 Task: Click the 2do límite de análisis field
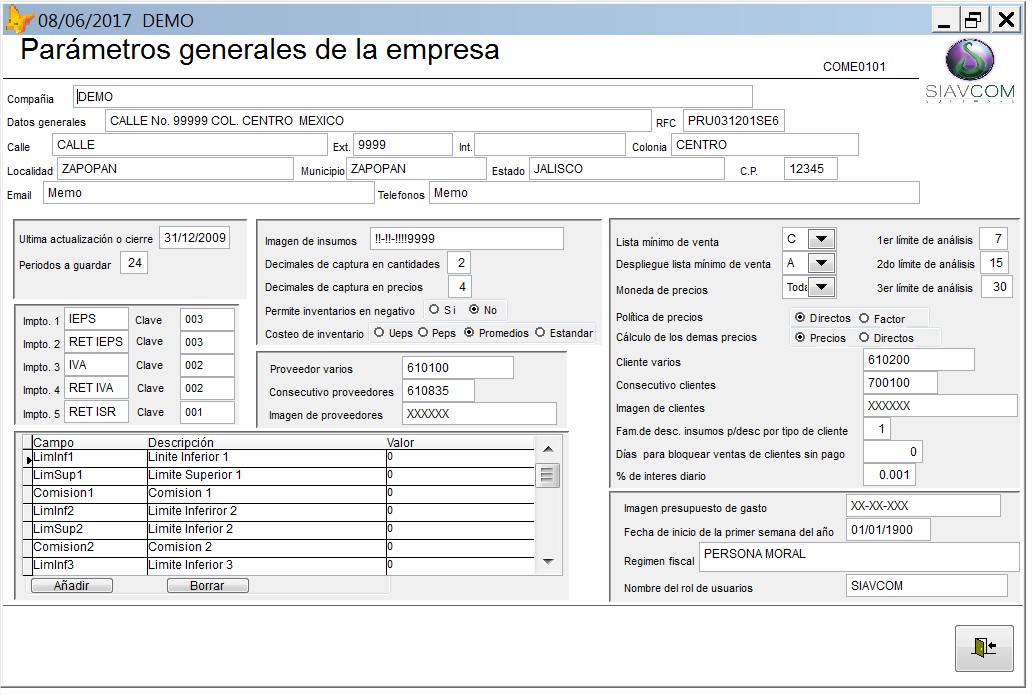click(996, 263)
